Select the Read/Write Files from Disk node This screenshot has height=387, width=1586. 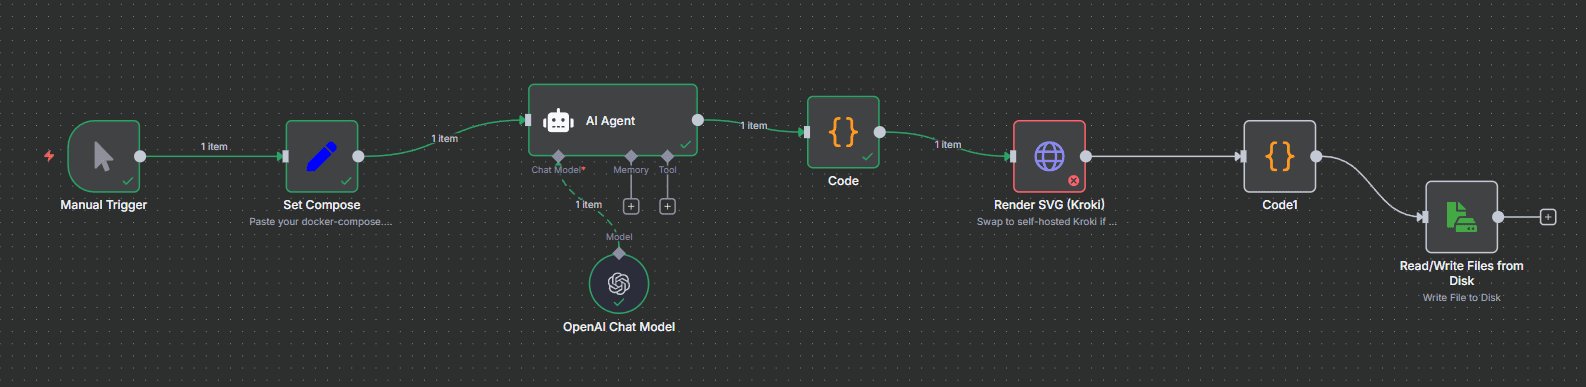coord(1462,217)
